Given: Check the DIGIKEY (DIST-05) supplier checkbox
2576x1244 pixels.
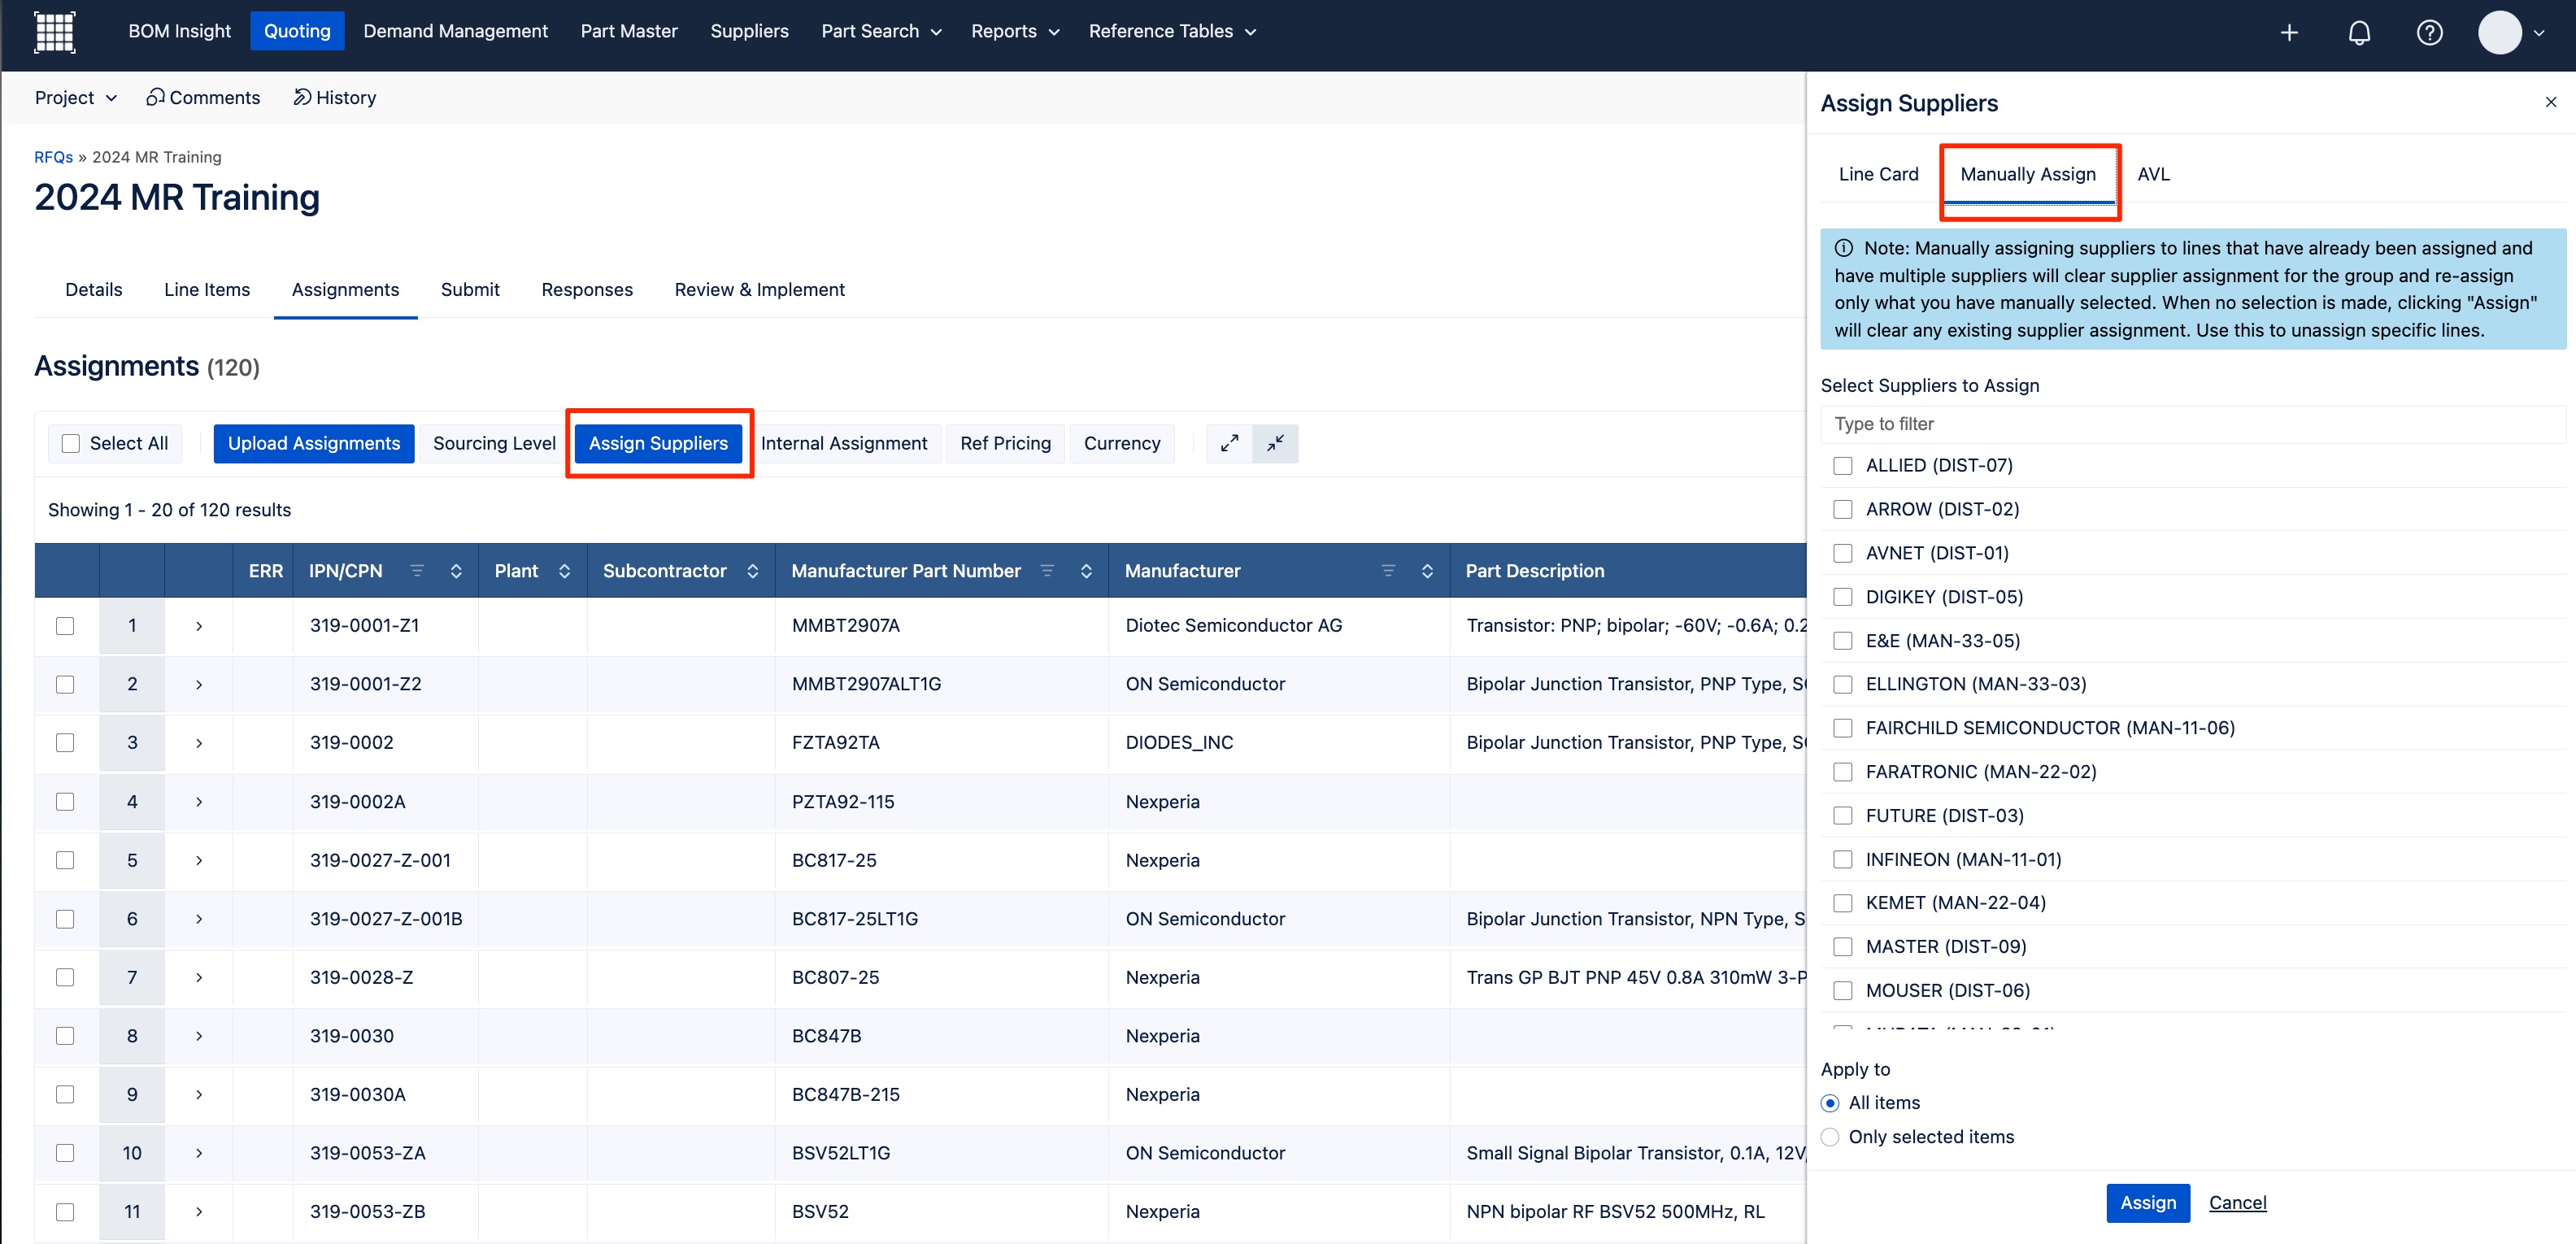Looking at the screenshot, I should (1843, 597).
